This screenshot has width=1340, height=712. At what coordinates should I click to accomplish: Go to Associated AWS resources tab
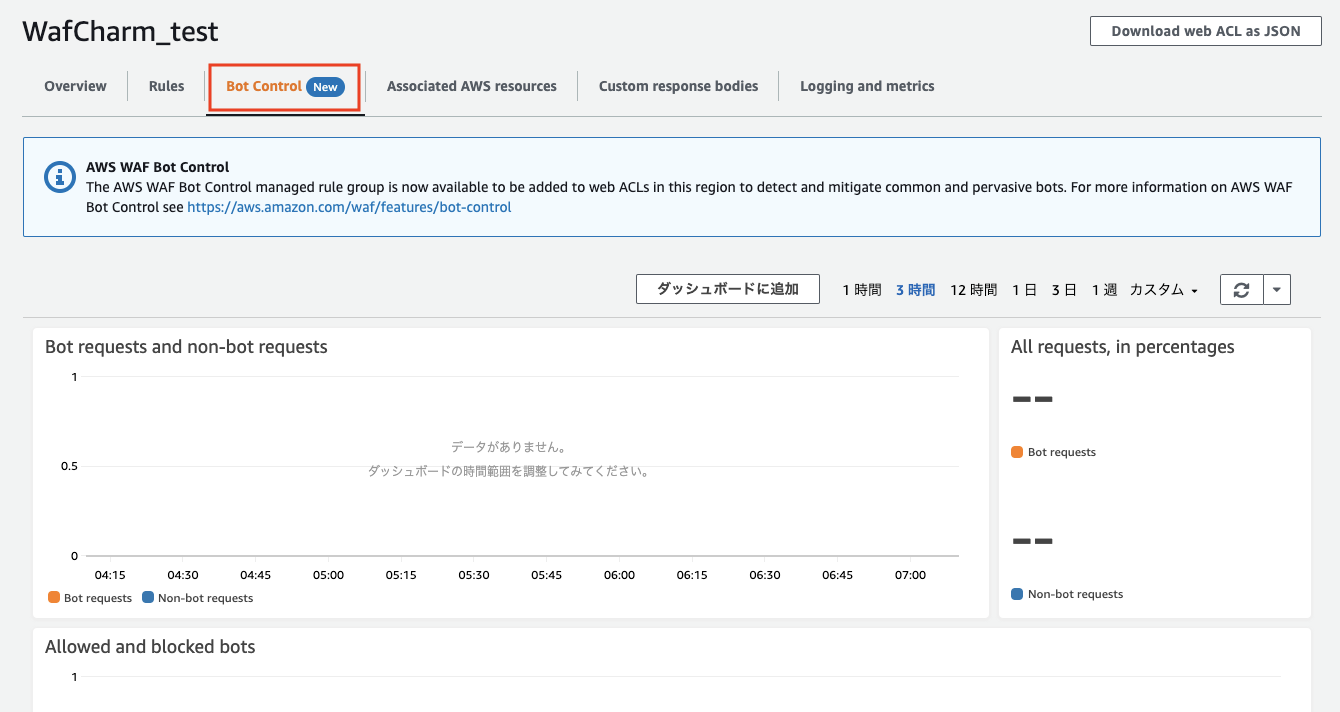click(472, 86)
